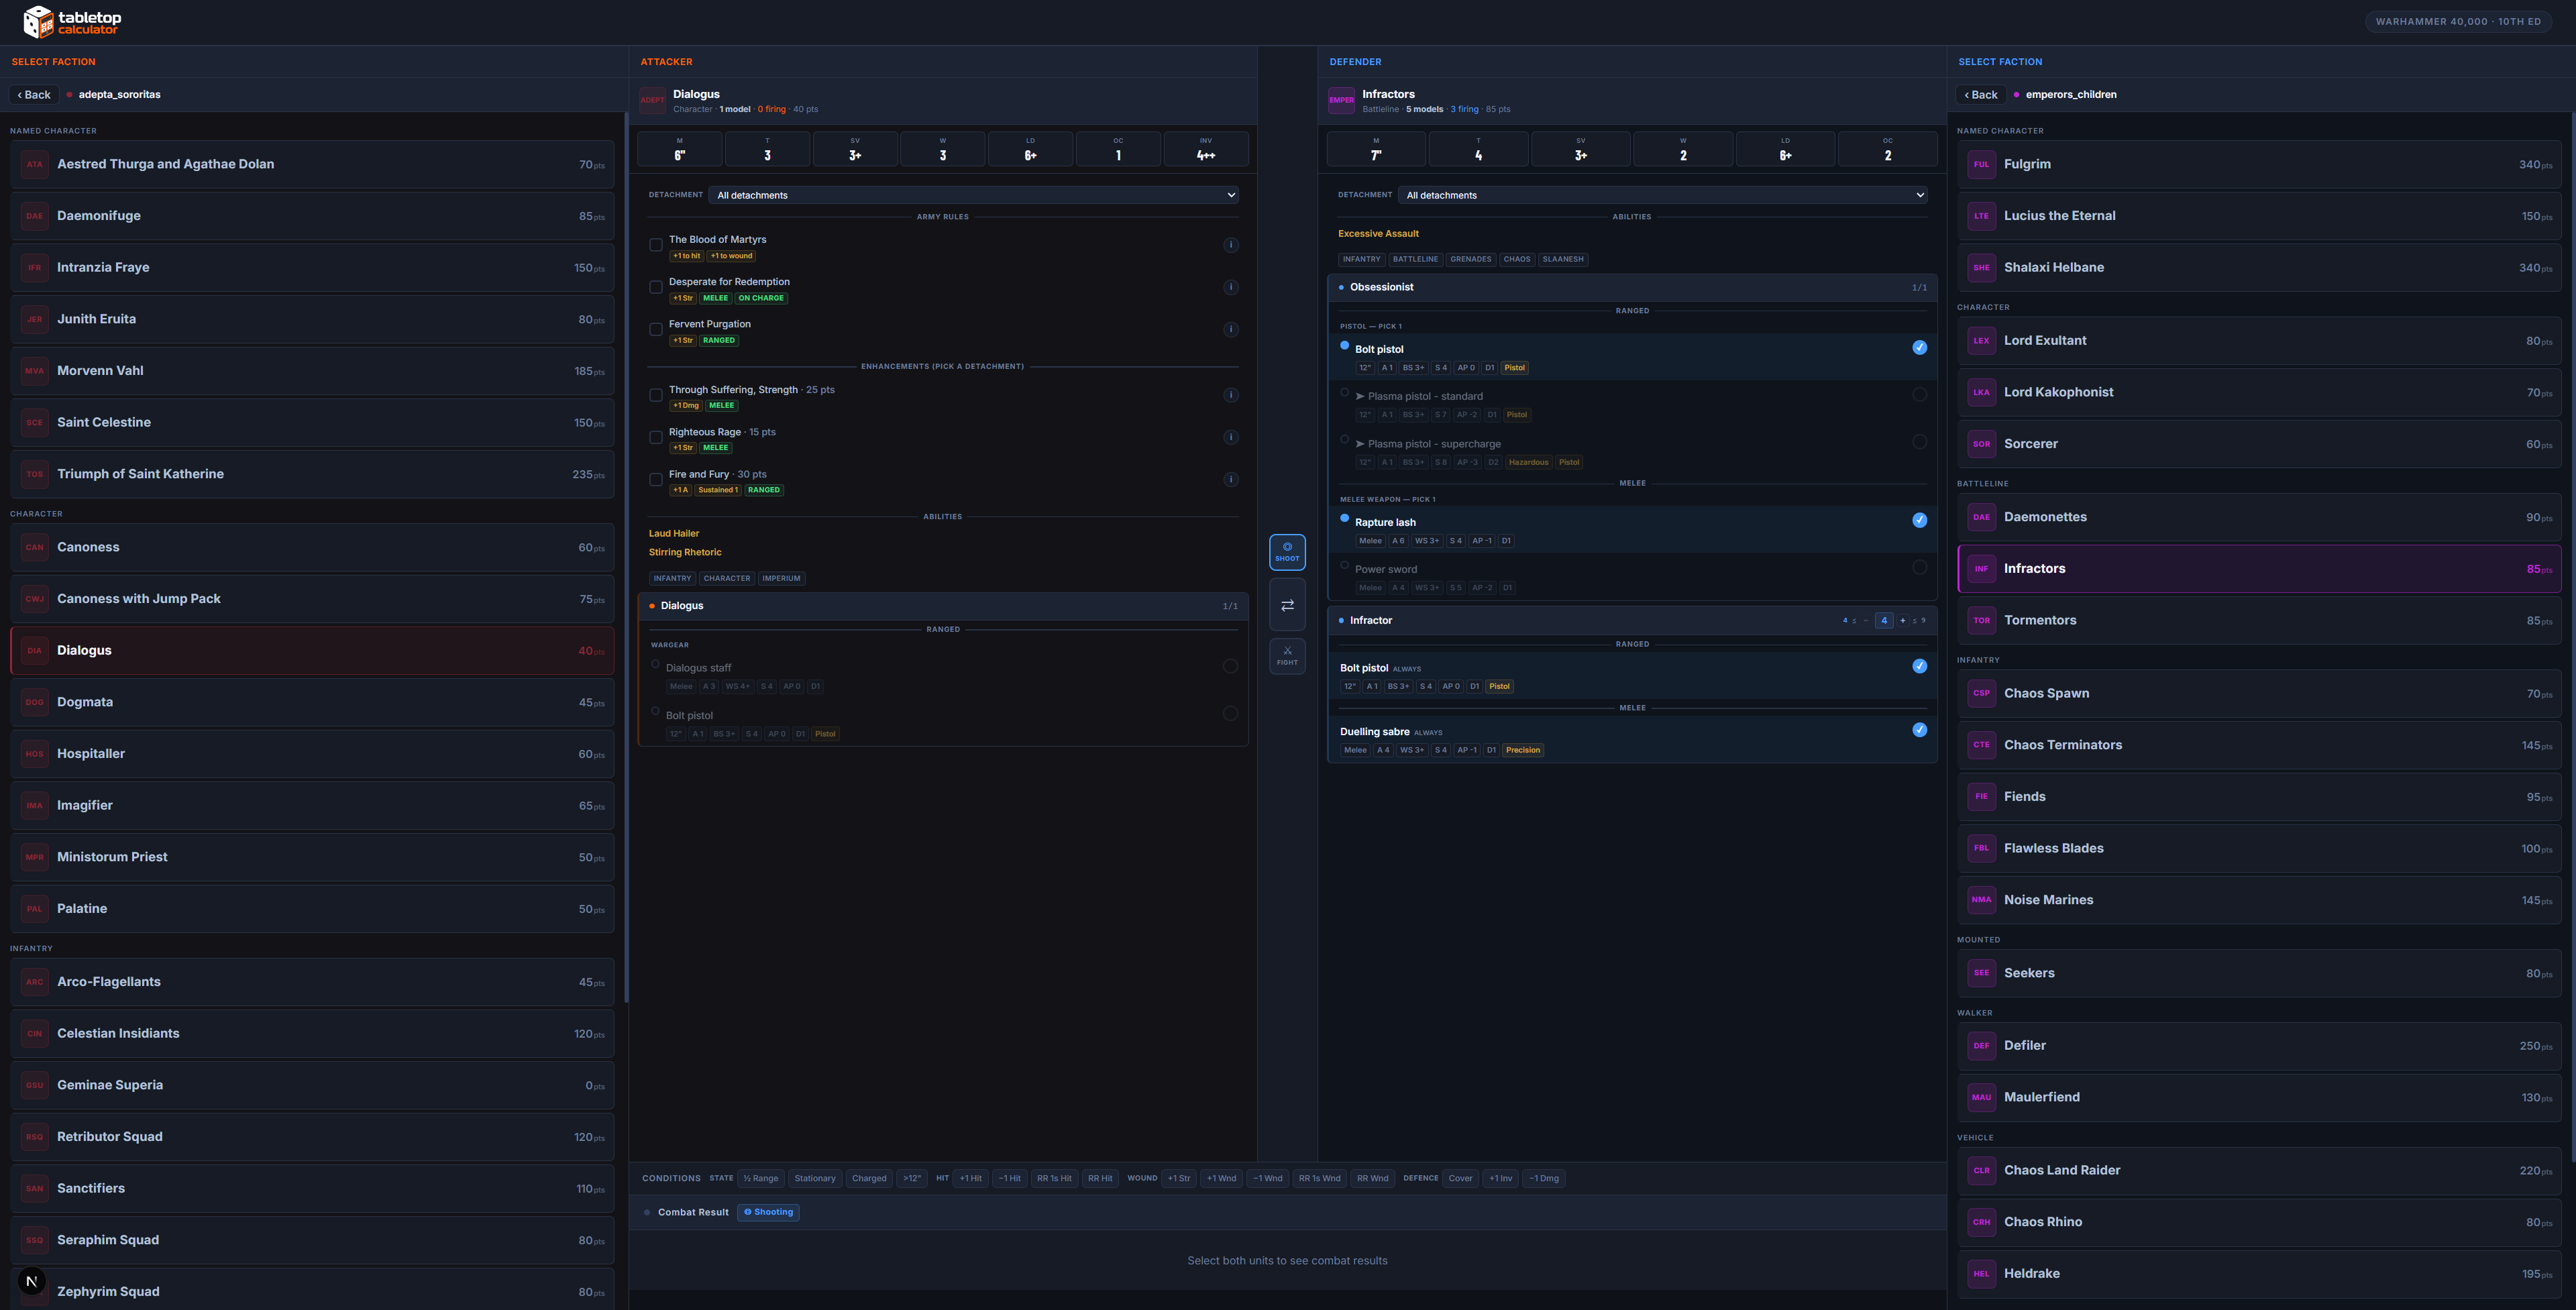Image resolution: width=2576 pixels, height=1310 pixels.
Task: Check Fire and Fury enhancement
Action: click(x=656, y=479)
